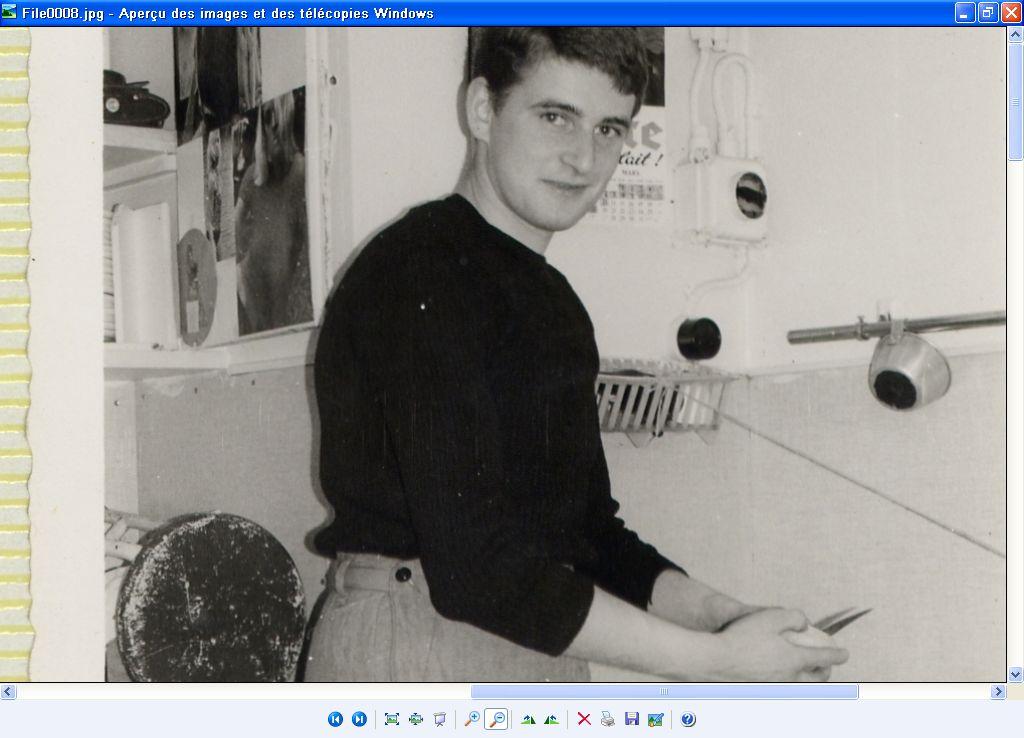Open the image for editing
The height and width of the screenshot is (738, 1024).
click(656, 719)
